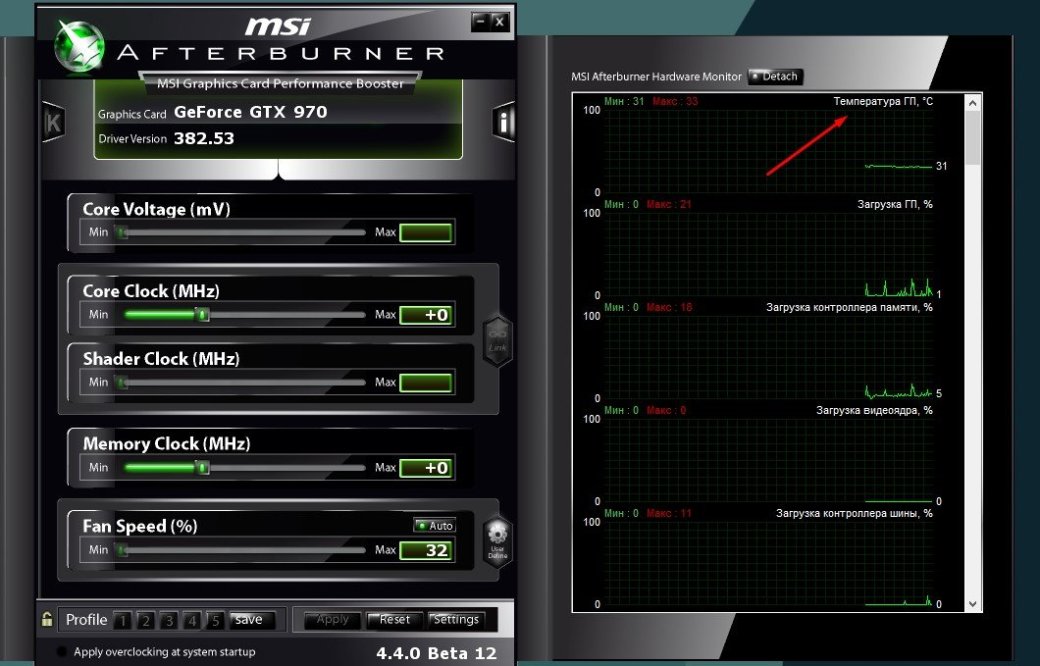Enable Auto fan speed mode
This screenshot has height=666, width=1040.
point(434,525)
